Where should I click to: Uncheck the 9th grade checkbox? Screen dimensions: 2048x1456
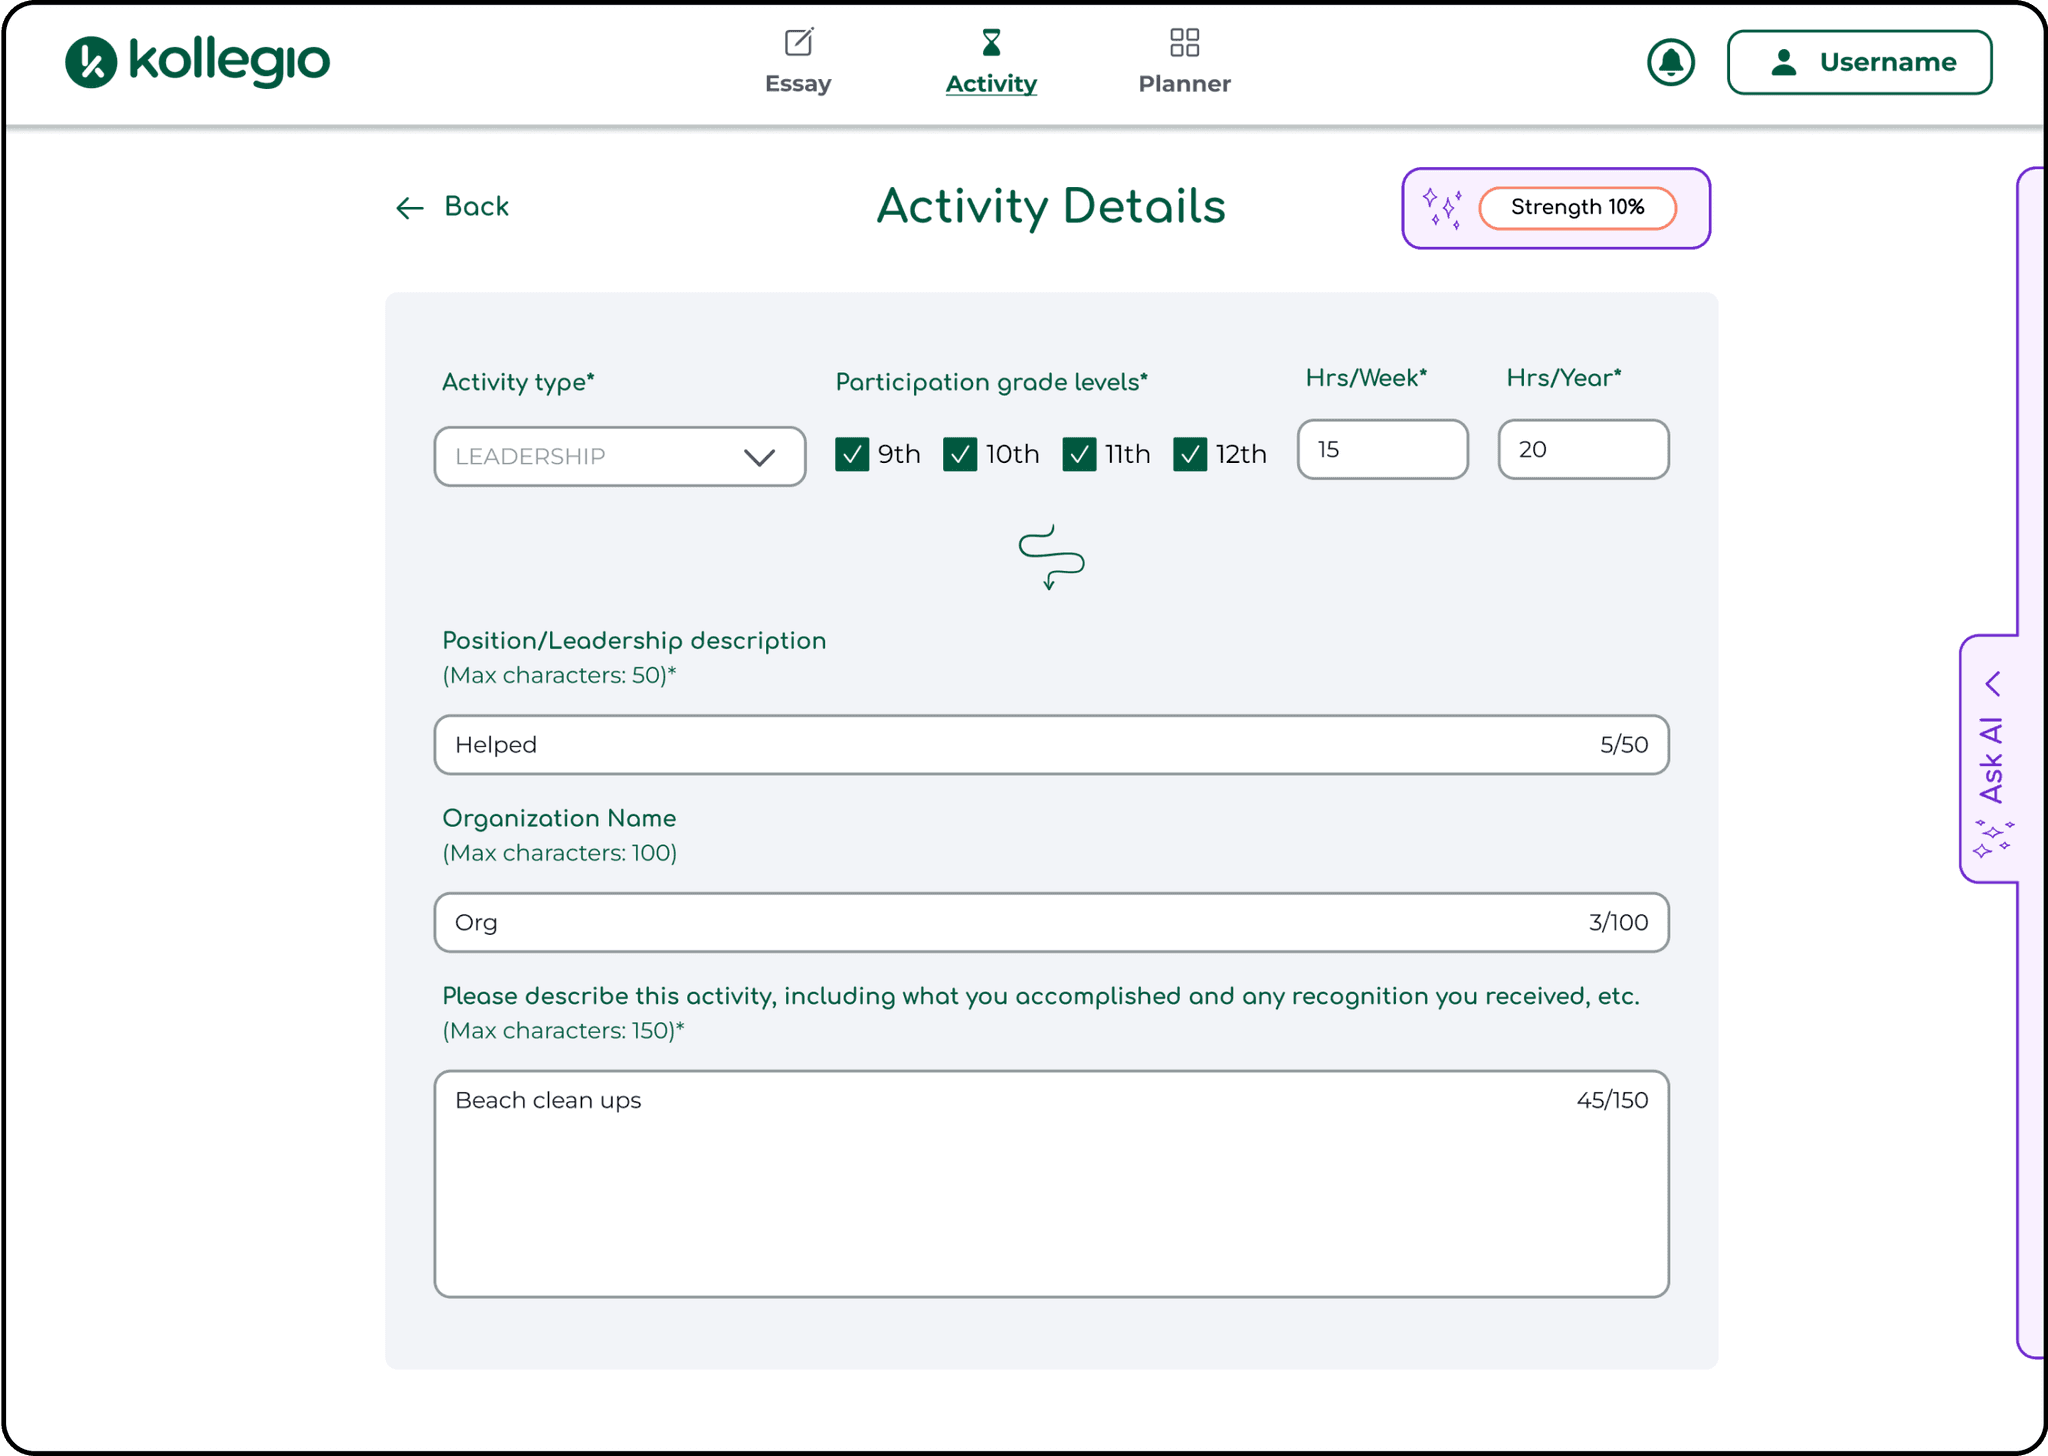[x=852, y=454]
